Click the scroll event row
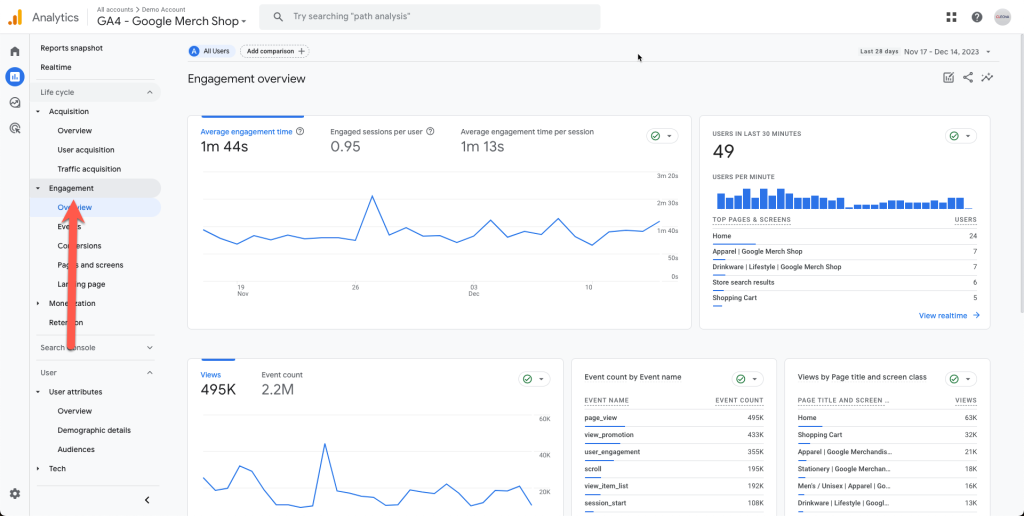1024x516 pixels. click(674, 469)
